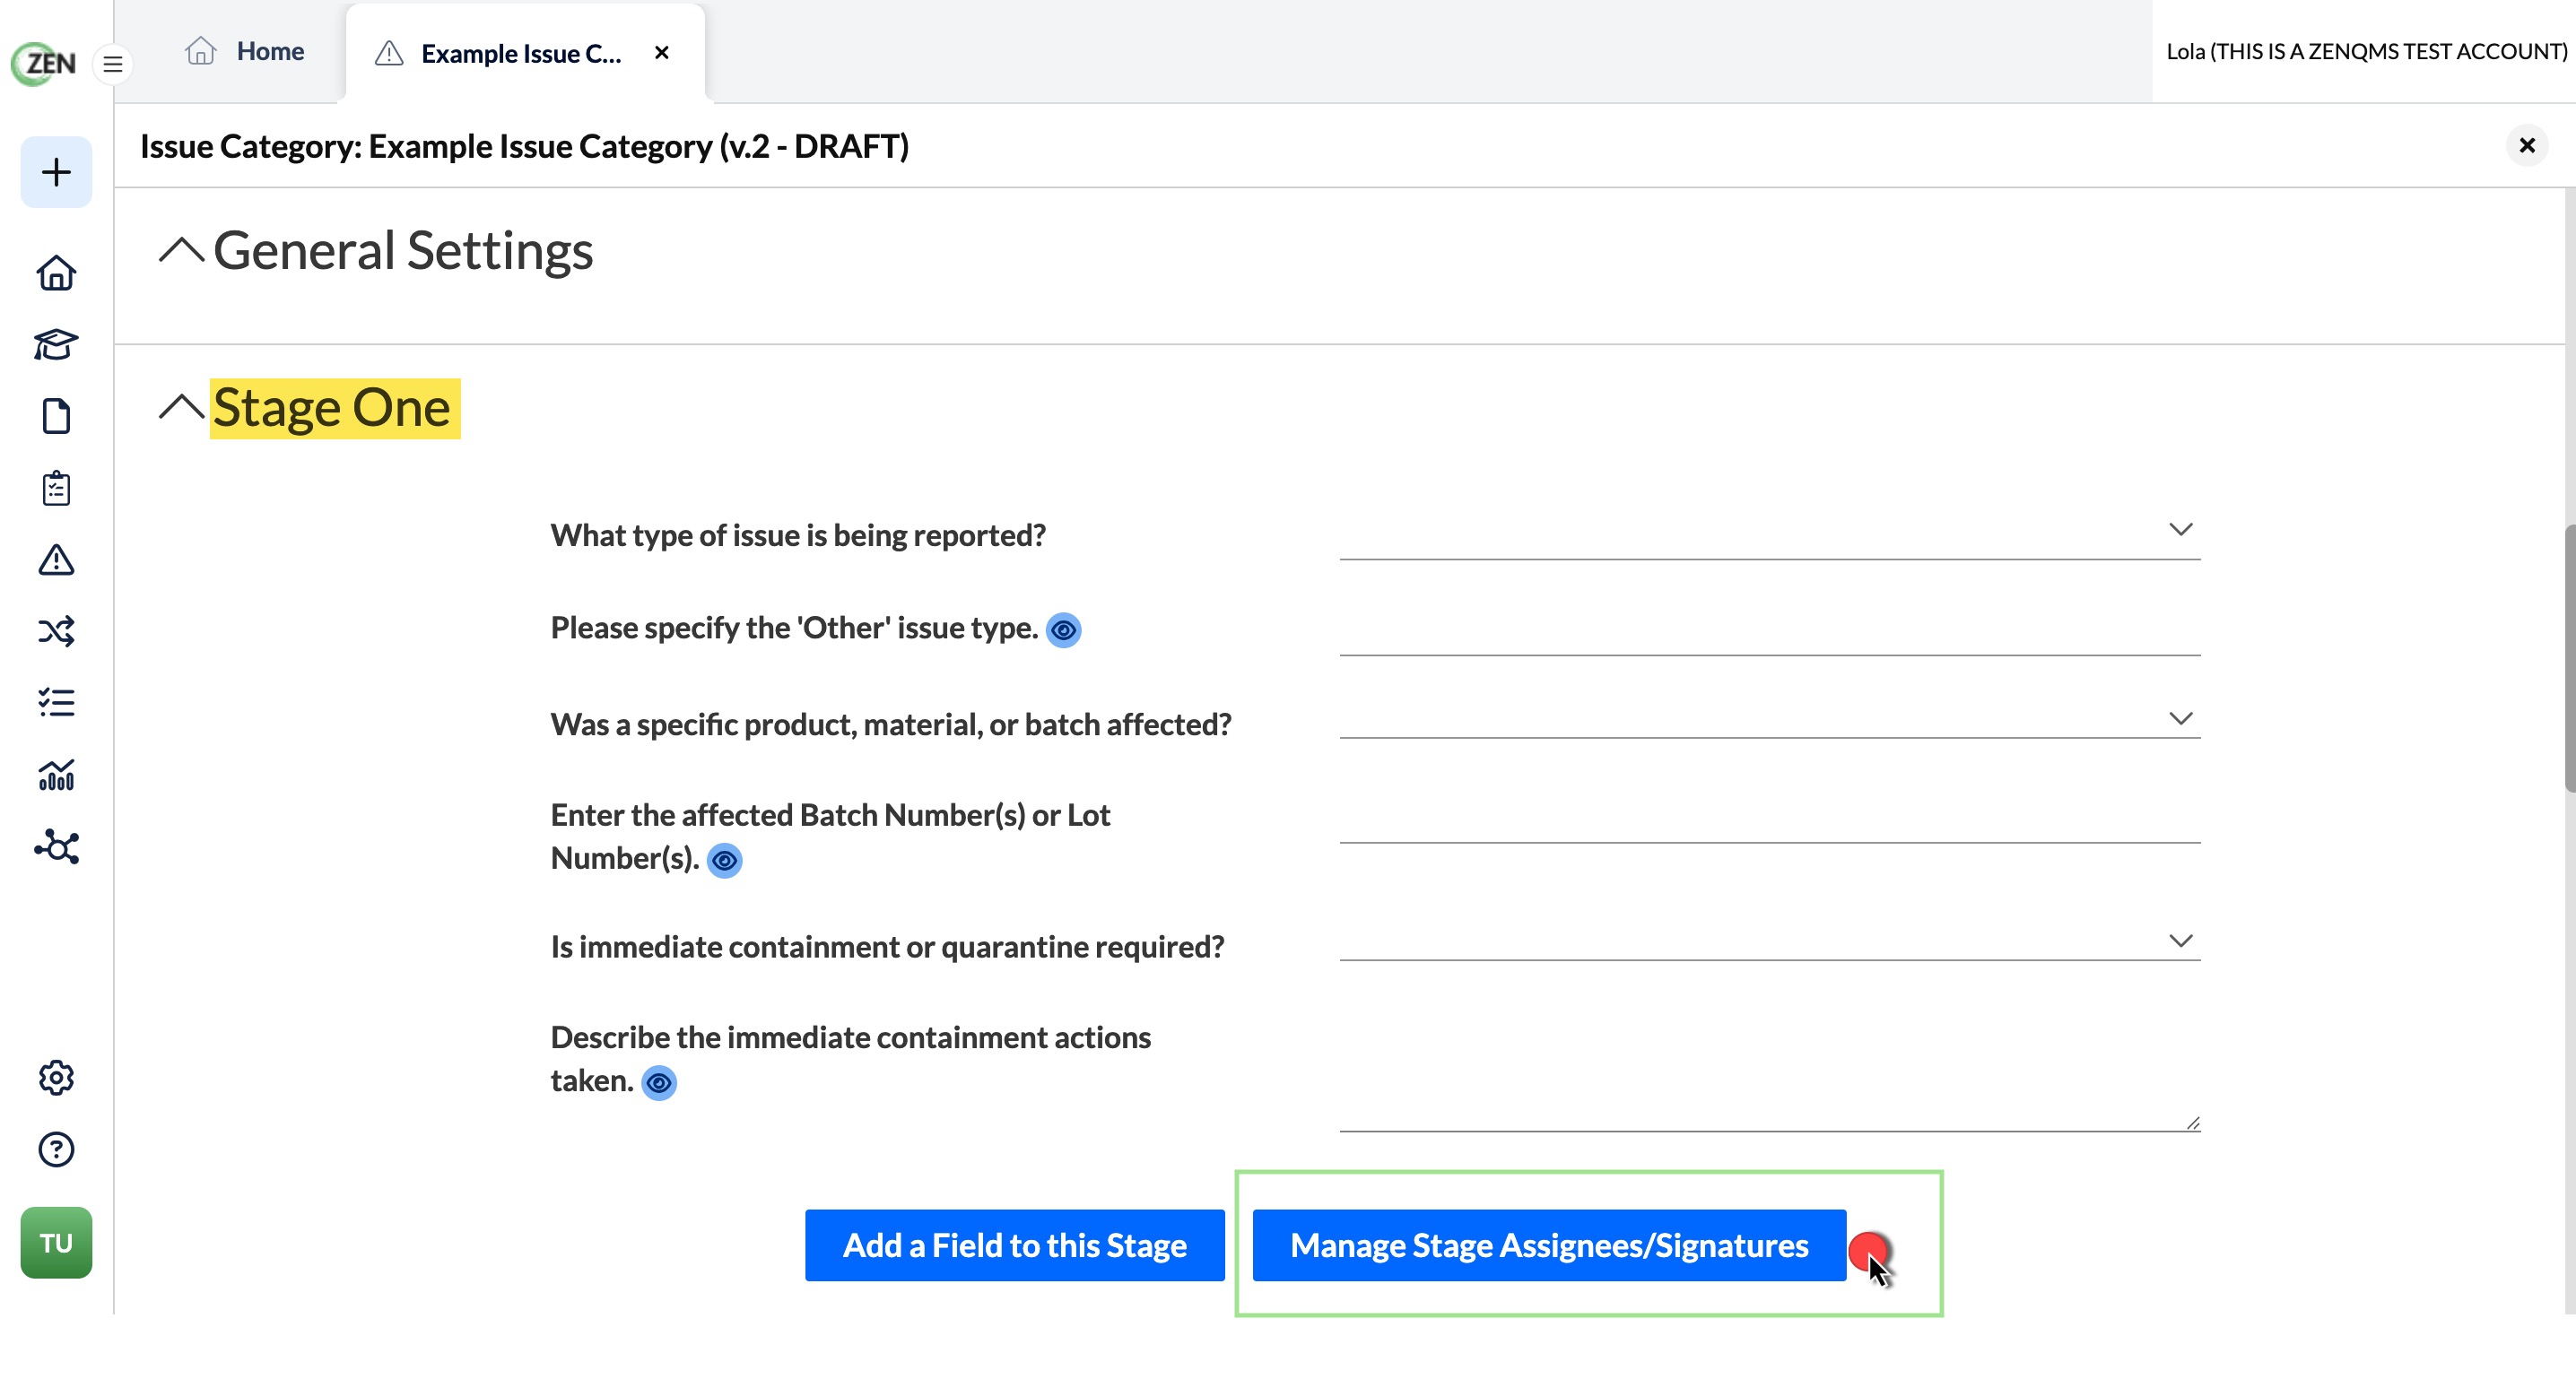This screenshot has width=2576, height=1379.
Task: Open the clipboard checklist Audits icon
Action: [x=56, y=488]
